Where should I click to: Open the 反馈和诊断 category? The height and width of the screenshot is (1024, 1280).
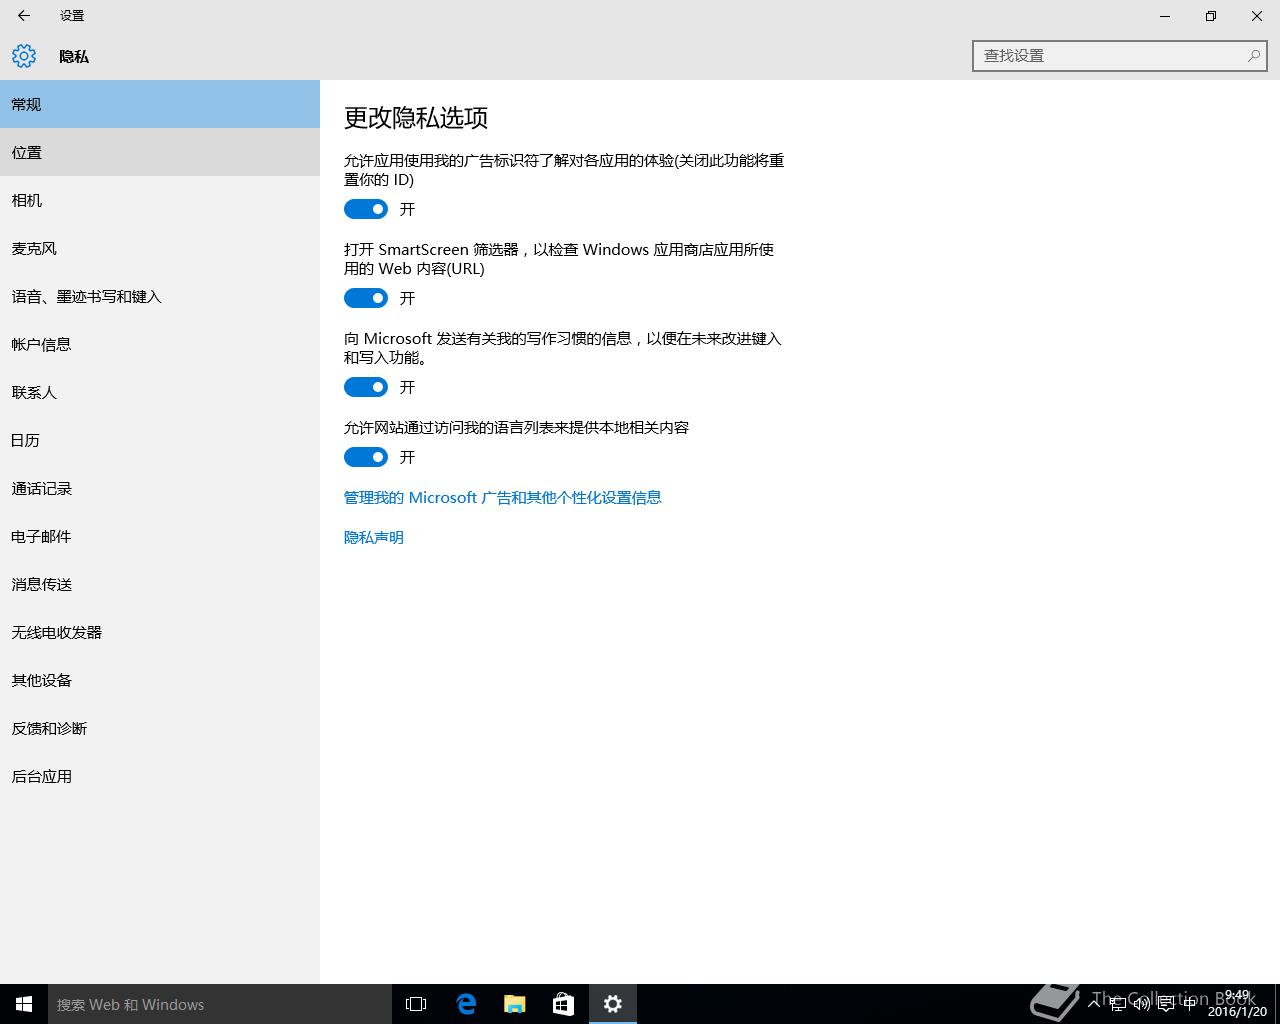tap(160, 728)
